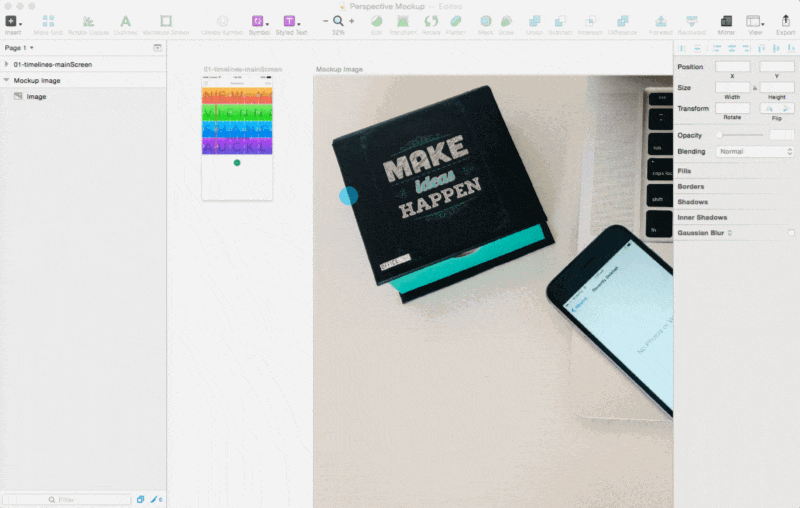The image size is (800, 508).
Task: Click the Create Symbol icon
Action: [x=222, y=21]
